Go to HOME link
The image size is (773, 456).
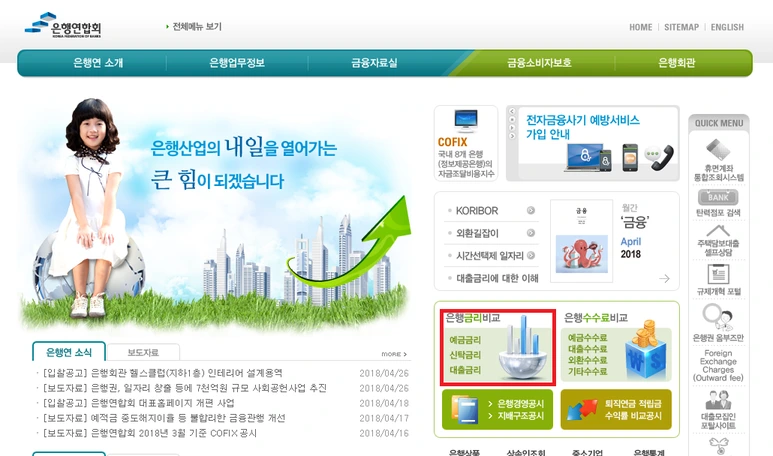point(640,27)
